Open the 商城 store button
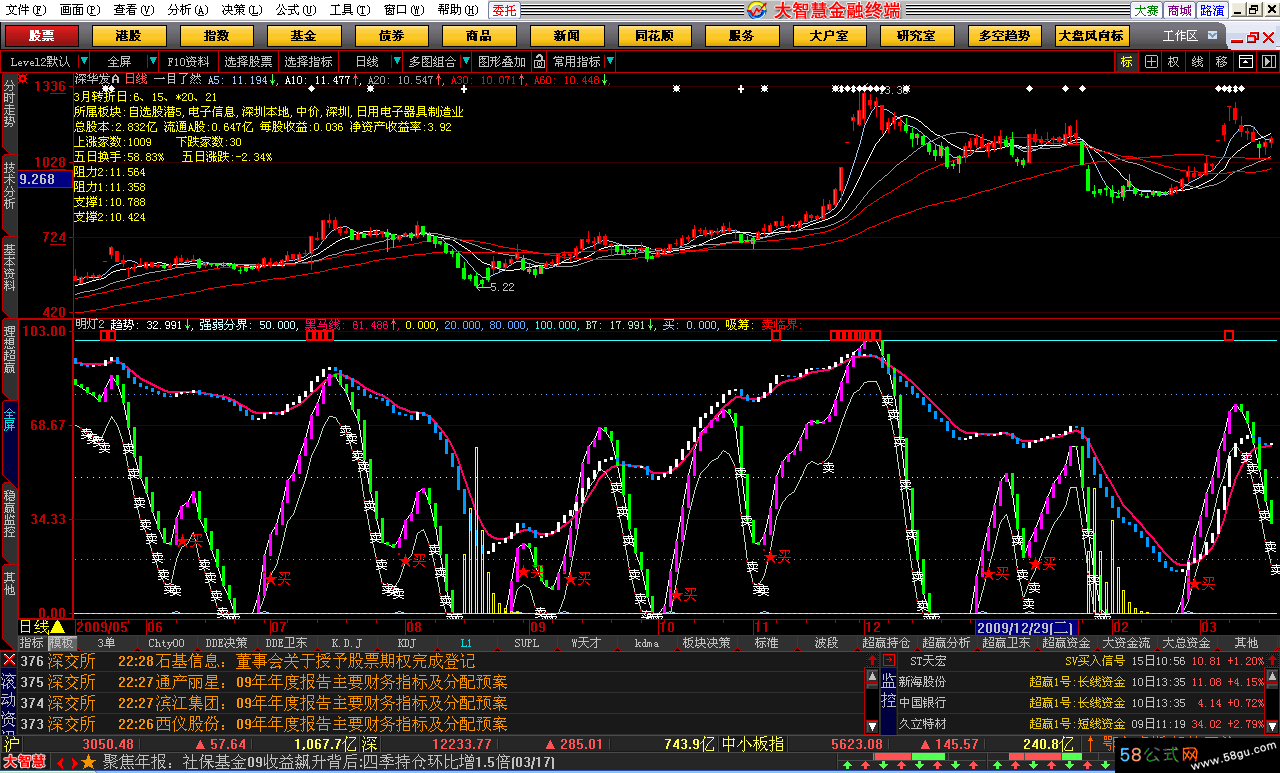Screen dimensions: 1280x773 1179,10
